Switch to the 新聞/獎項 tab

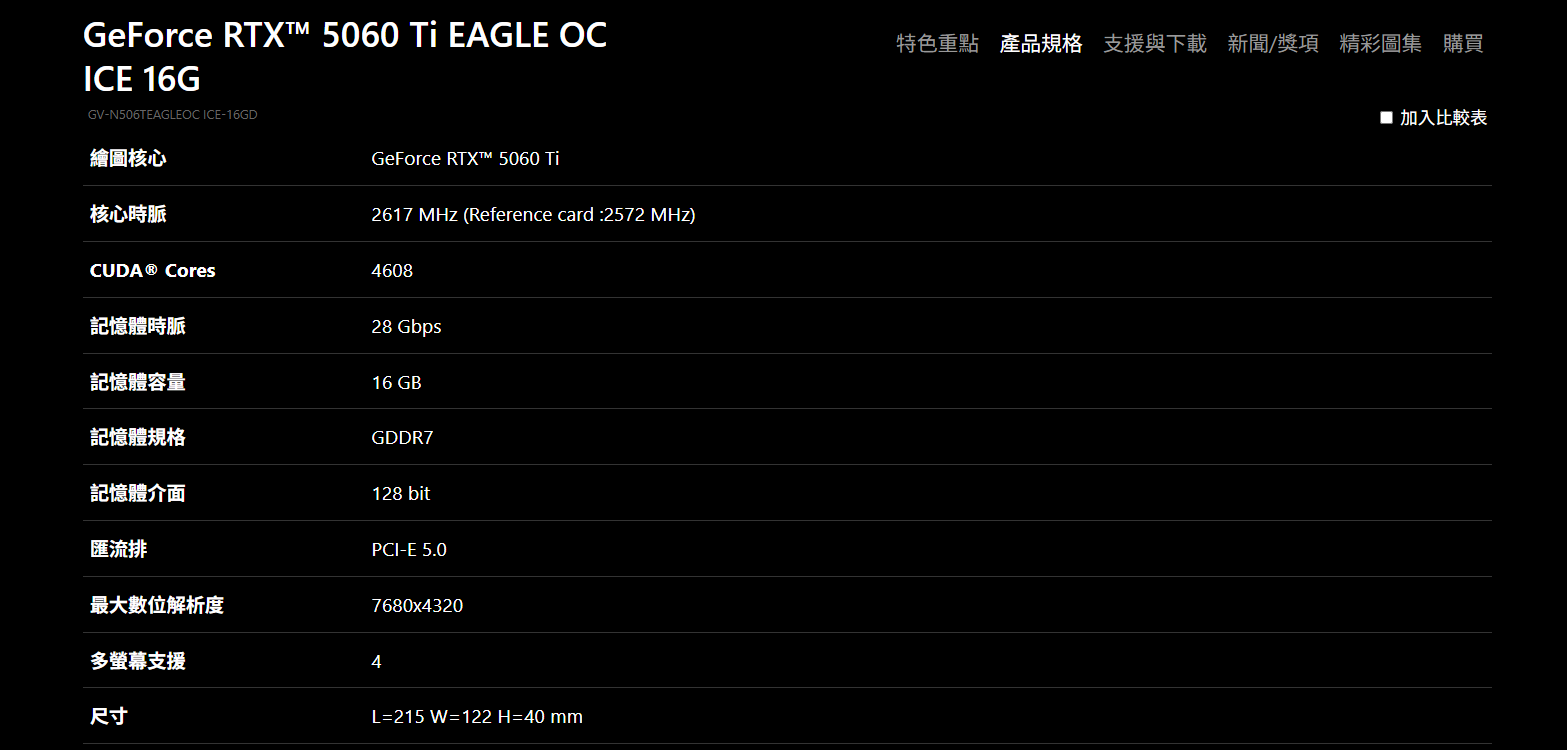tap(1273, 43)
